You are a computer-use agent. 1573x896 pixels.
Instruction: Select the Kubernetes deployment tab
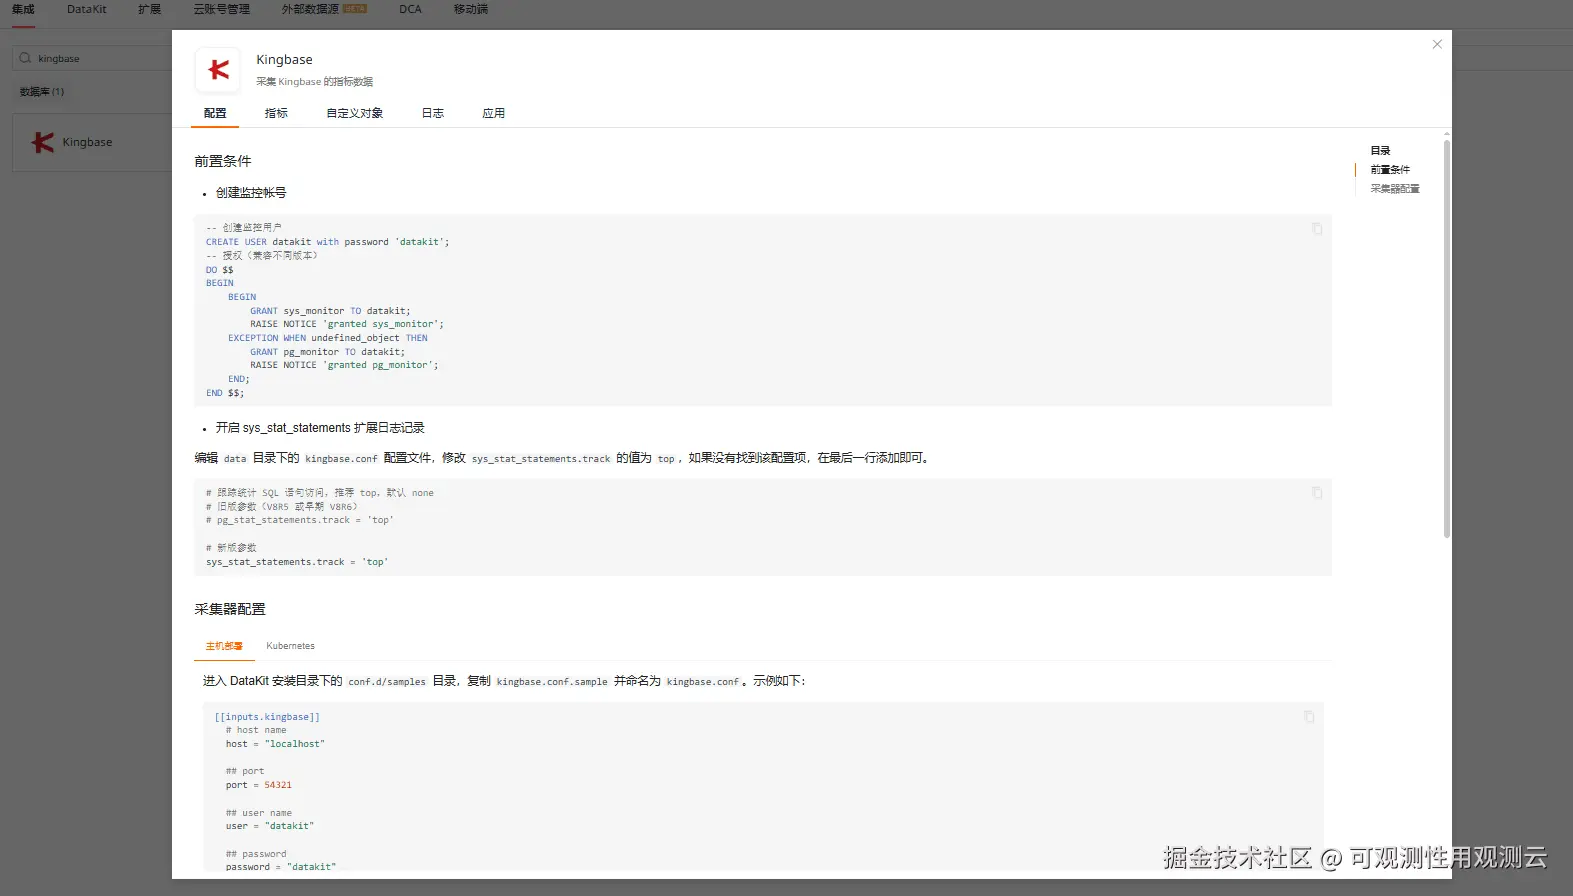click(x=290, y=646)
